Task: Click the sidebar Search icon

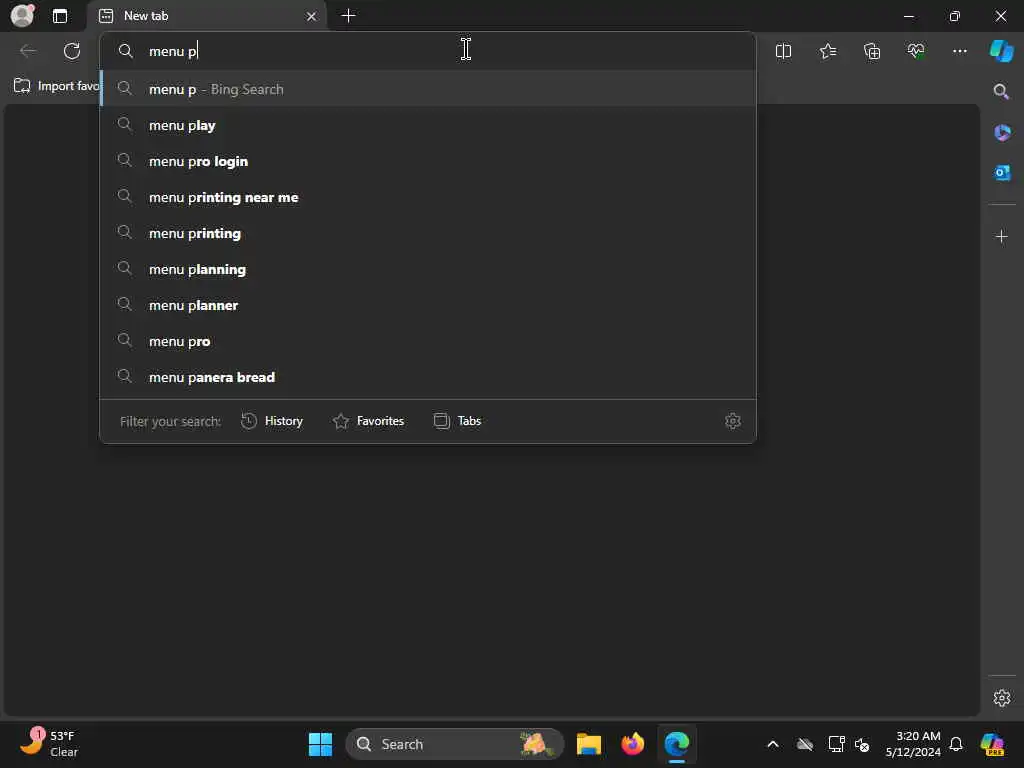Action: tap(1001, 91)
